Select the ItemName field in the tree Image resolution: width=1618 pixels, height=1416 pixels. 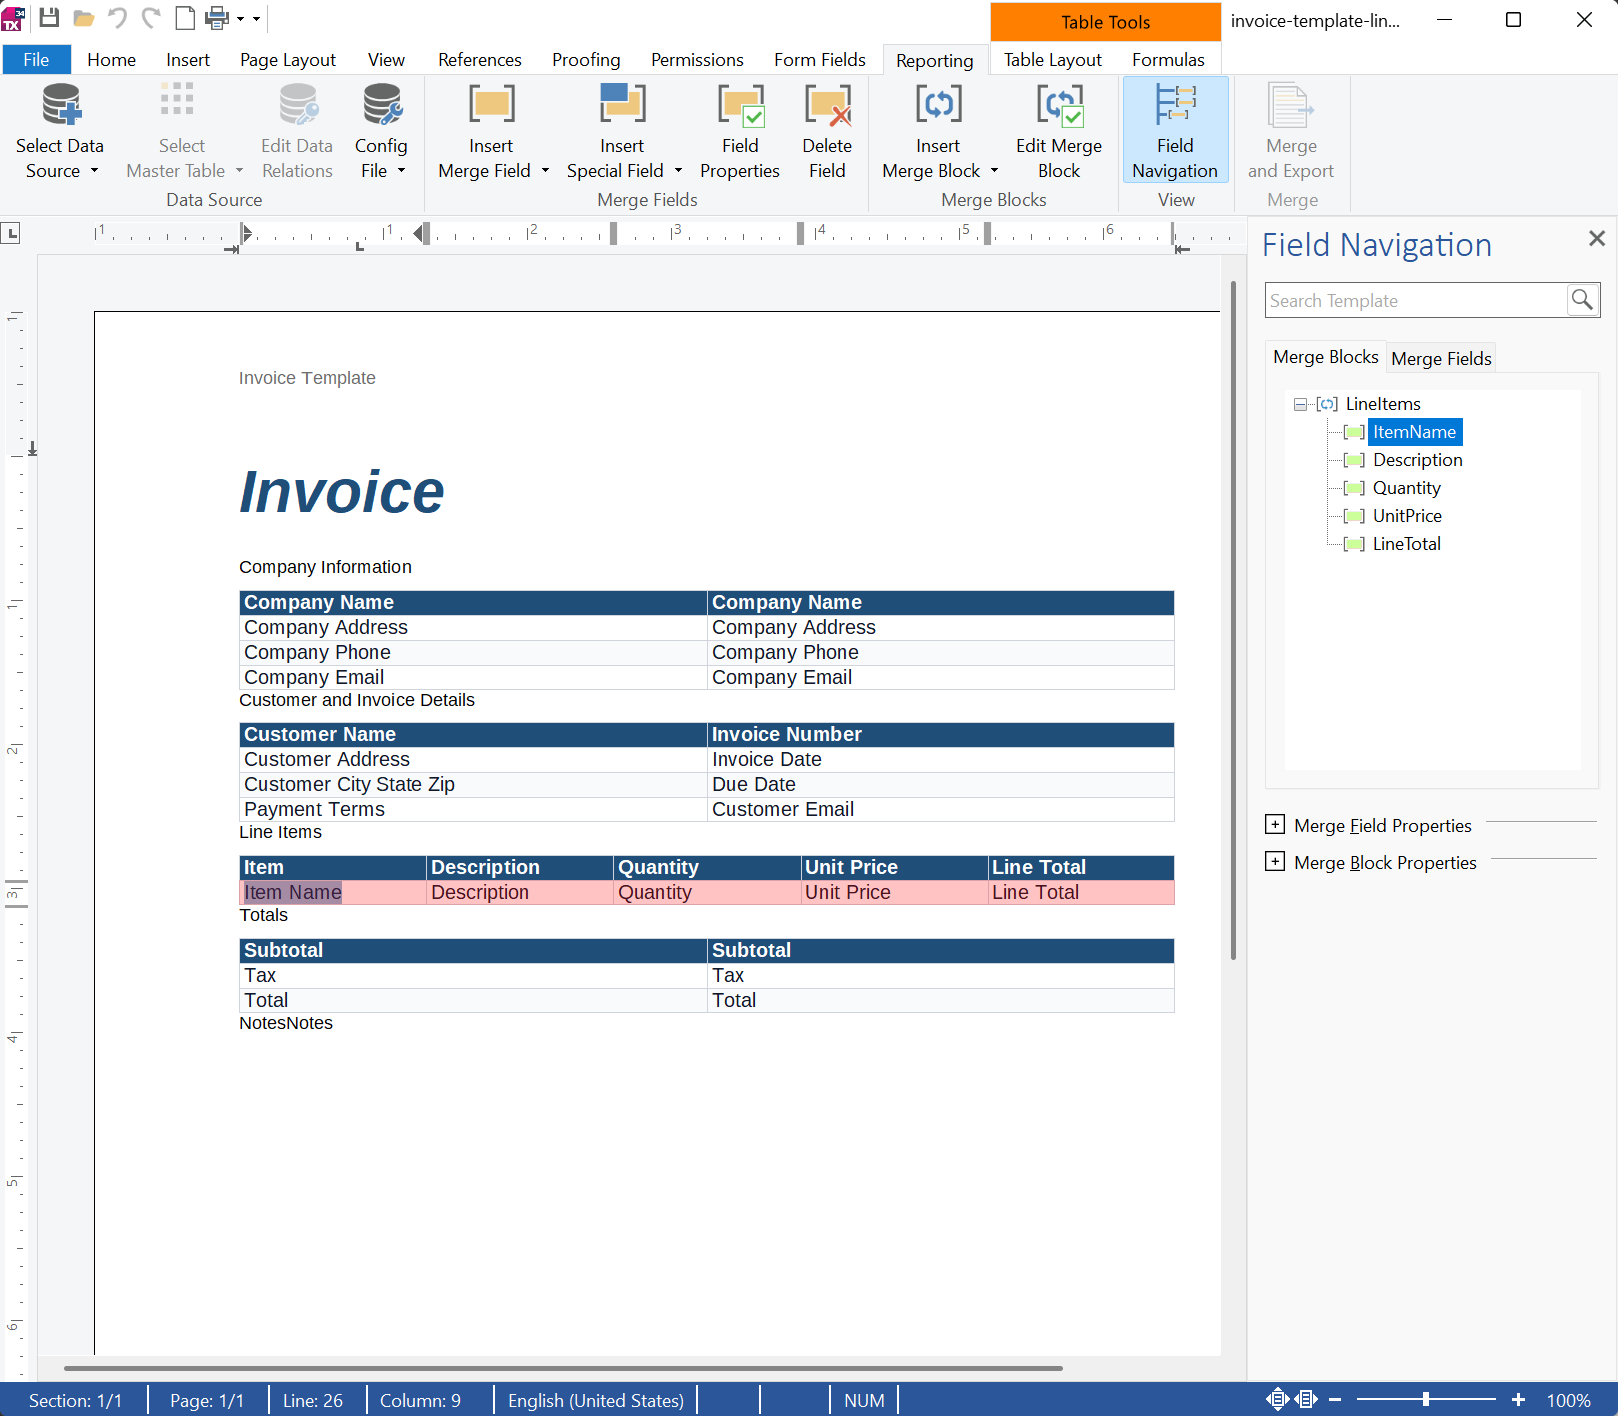pyautogui.click(x=1414, y=432)
